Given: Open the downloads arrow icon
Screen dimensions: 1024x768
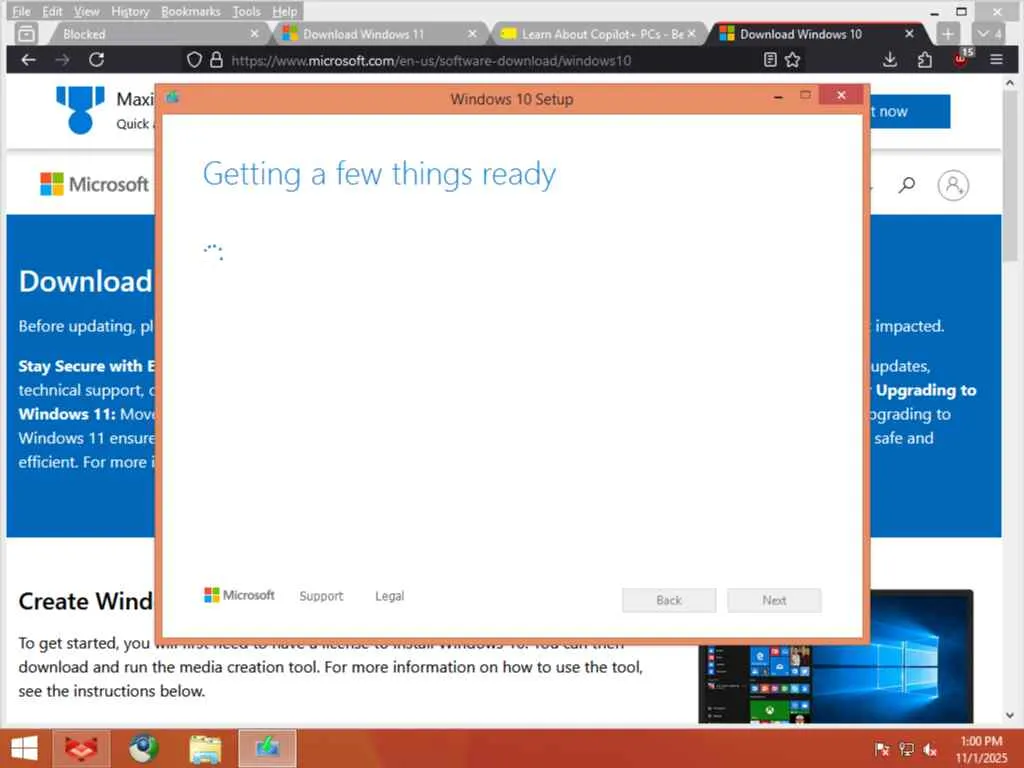Looking at the screenshot, I should tap(889, 60).
